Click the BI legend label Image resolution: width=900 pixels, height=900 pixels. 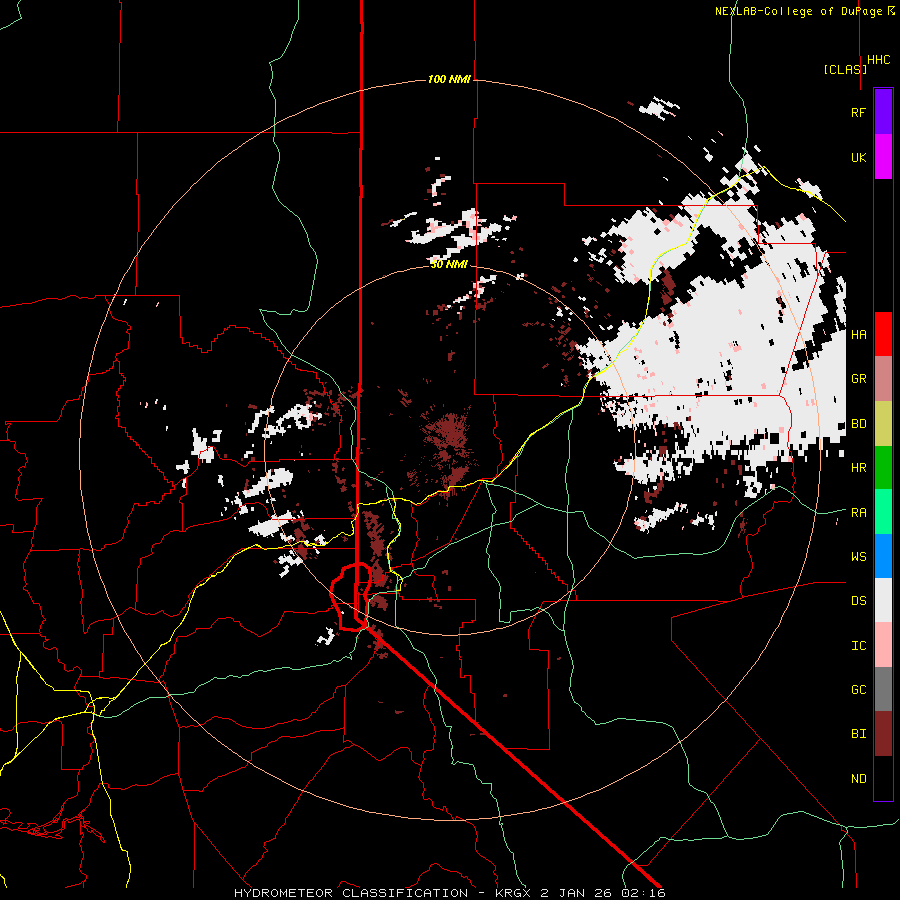click(858, 734)
